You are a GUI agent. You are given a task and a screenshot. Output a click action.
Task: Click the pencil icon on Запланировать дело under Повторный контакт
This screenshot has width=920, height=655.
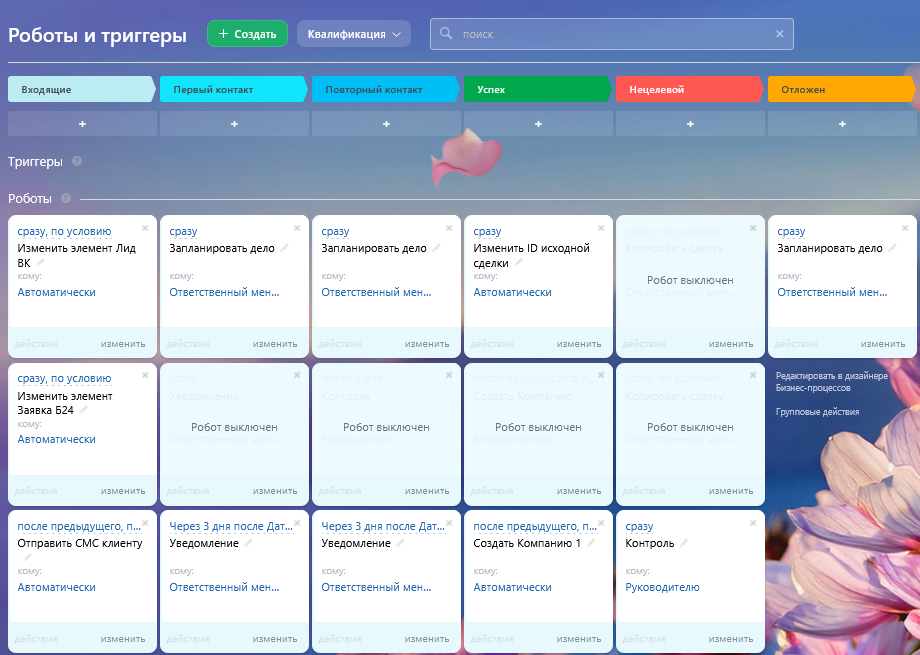436,248
